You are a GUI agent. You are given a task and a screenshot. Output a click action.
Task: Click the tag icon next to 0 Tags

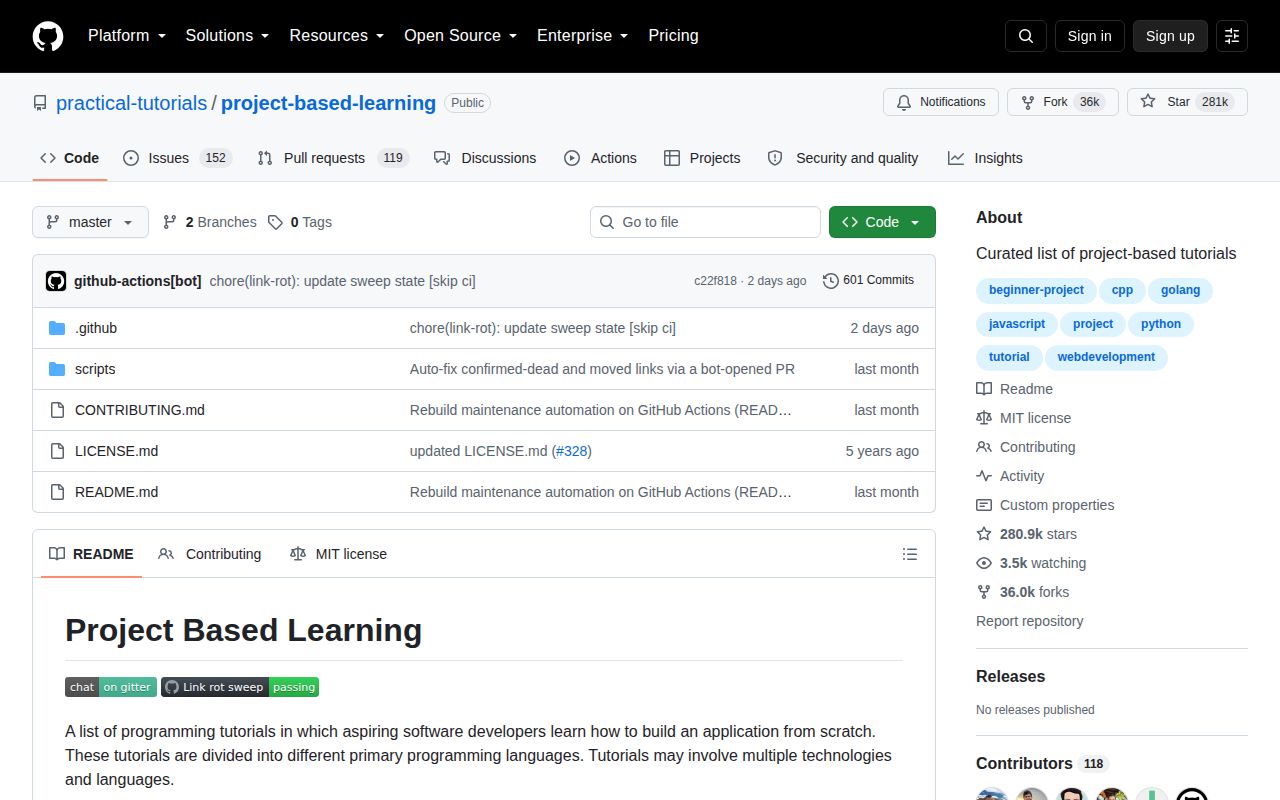click(x=275, y=222)
